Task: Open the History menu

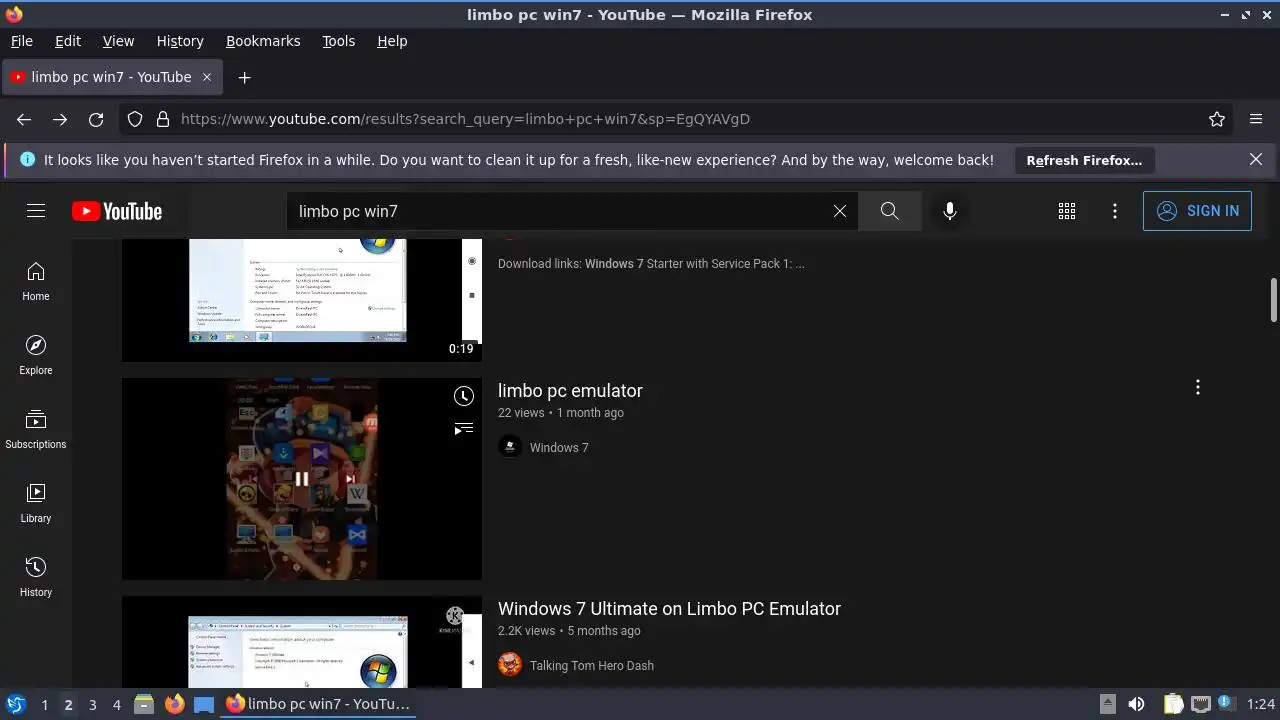Action: click(180, 41)
